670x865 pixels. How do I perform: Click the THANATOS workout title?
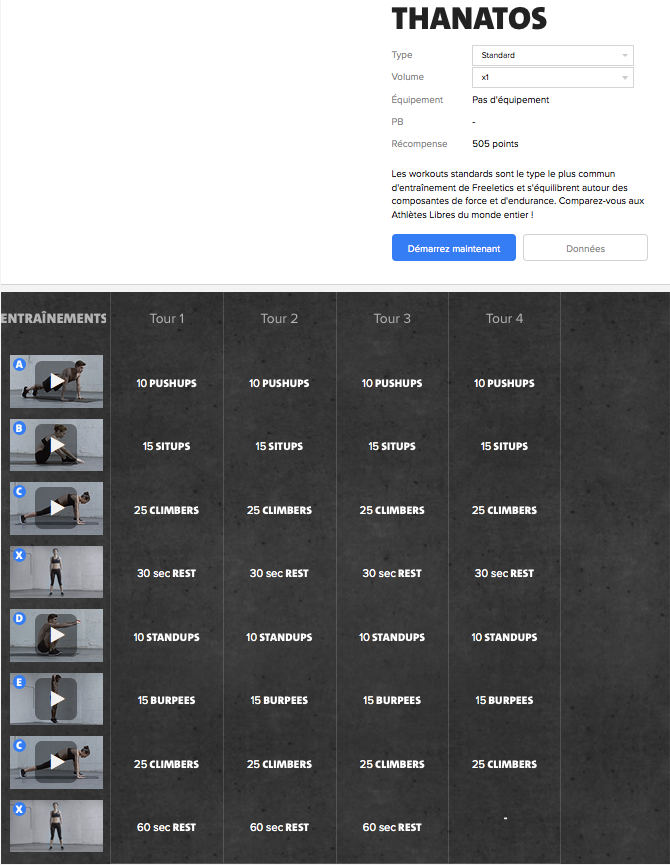point(469,18)
